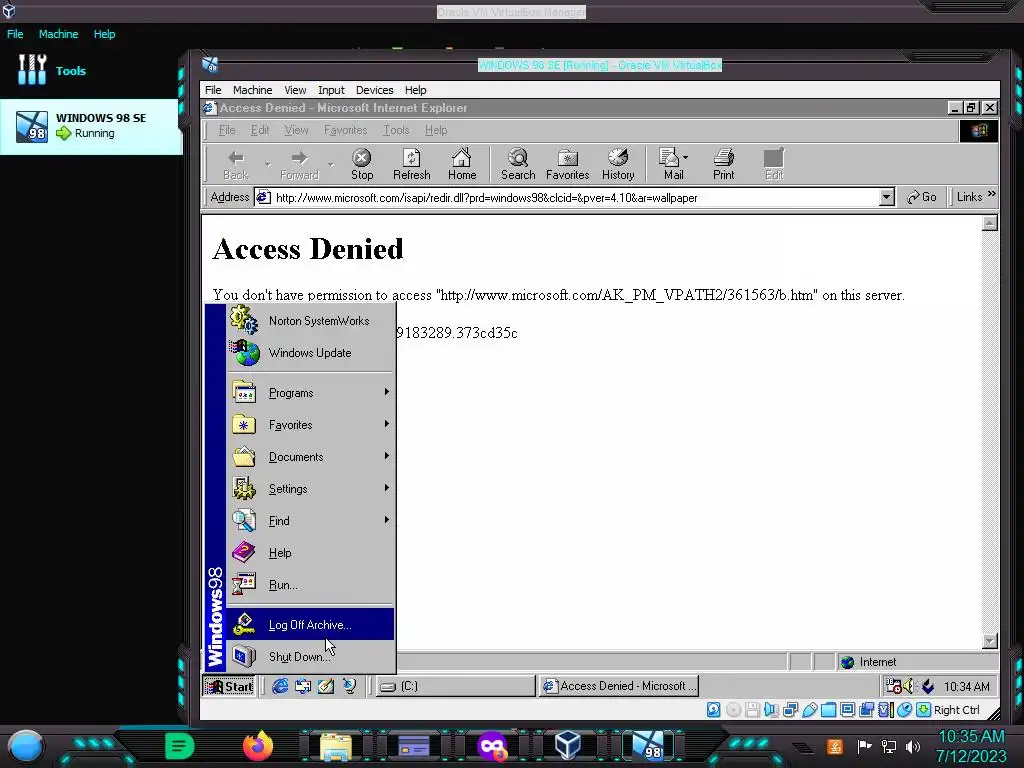
Task: Click the Mail toolbar icon
Action: [x=669, y=157]
